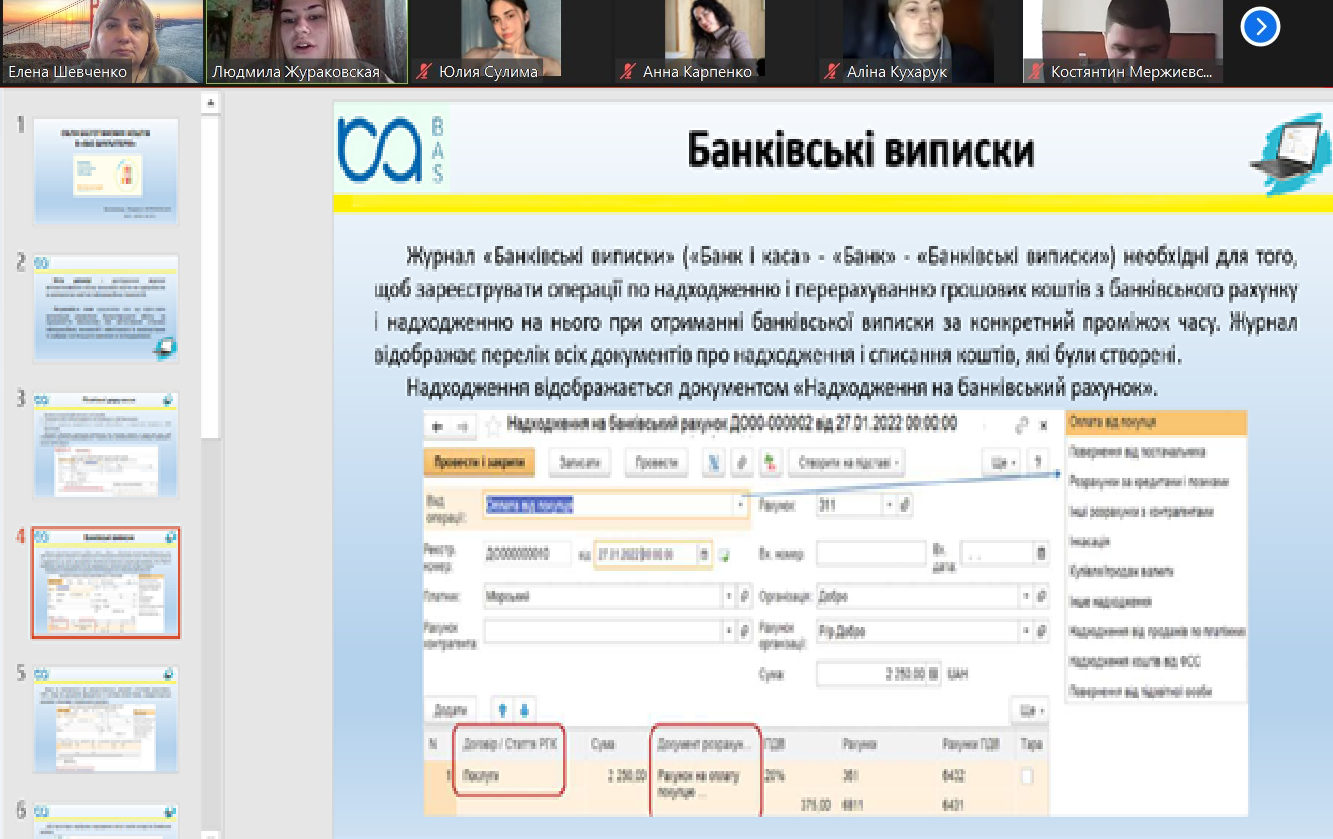Click the question mark help icon in form
1333x839 pixels.
[x=1040, y=462]
